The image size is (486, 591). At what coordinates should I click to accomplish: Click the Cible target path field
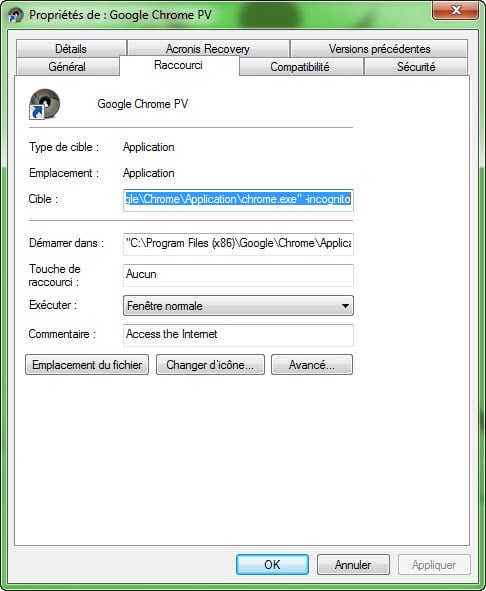point(238,199)
